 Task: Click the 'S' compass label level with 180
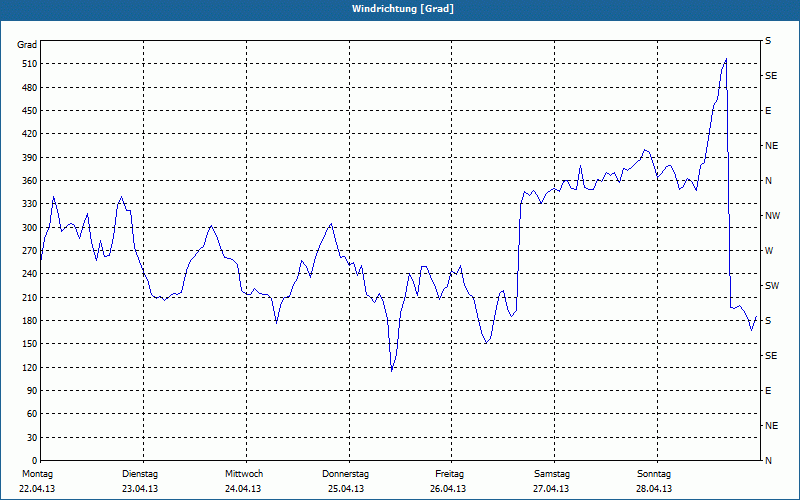point(768,320)
